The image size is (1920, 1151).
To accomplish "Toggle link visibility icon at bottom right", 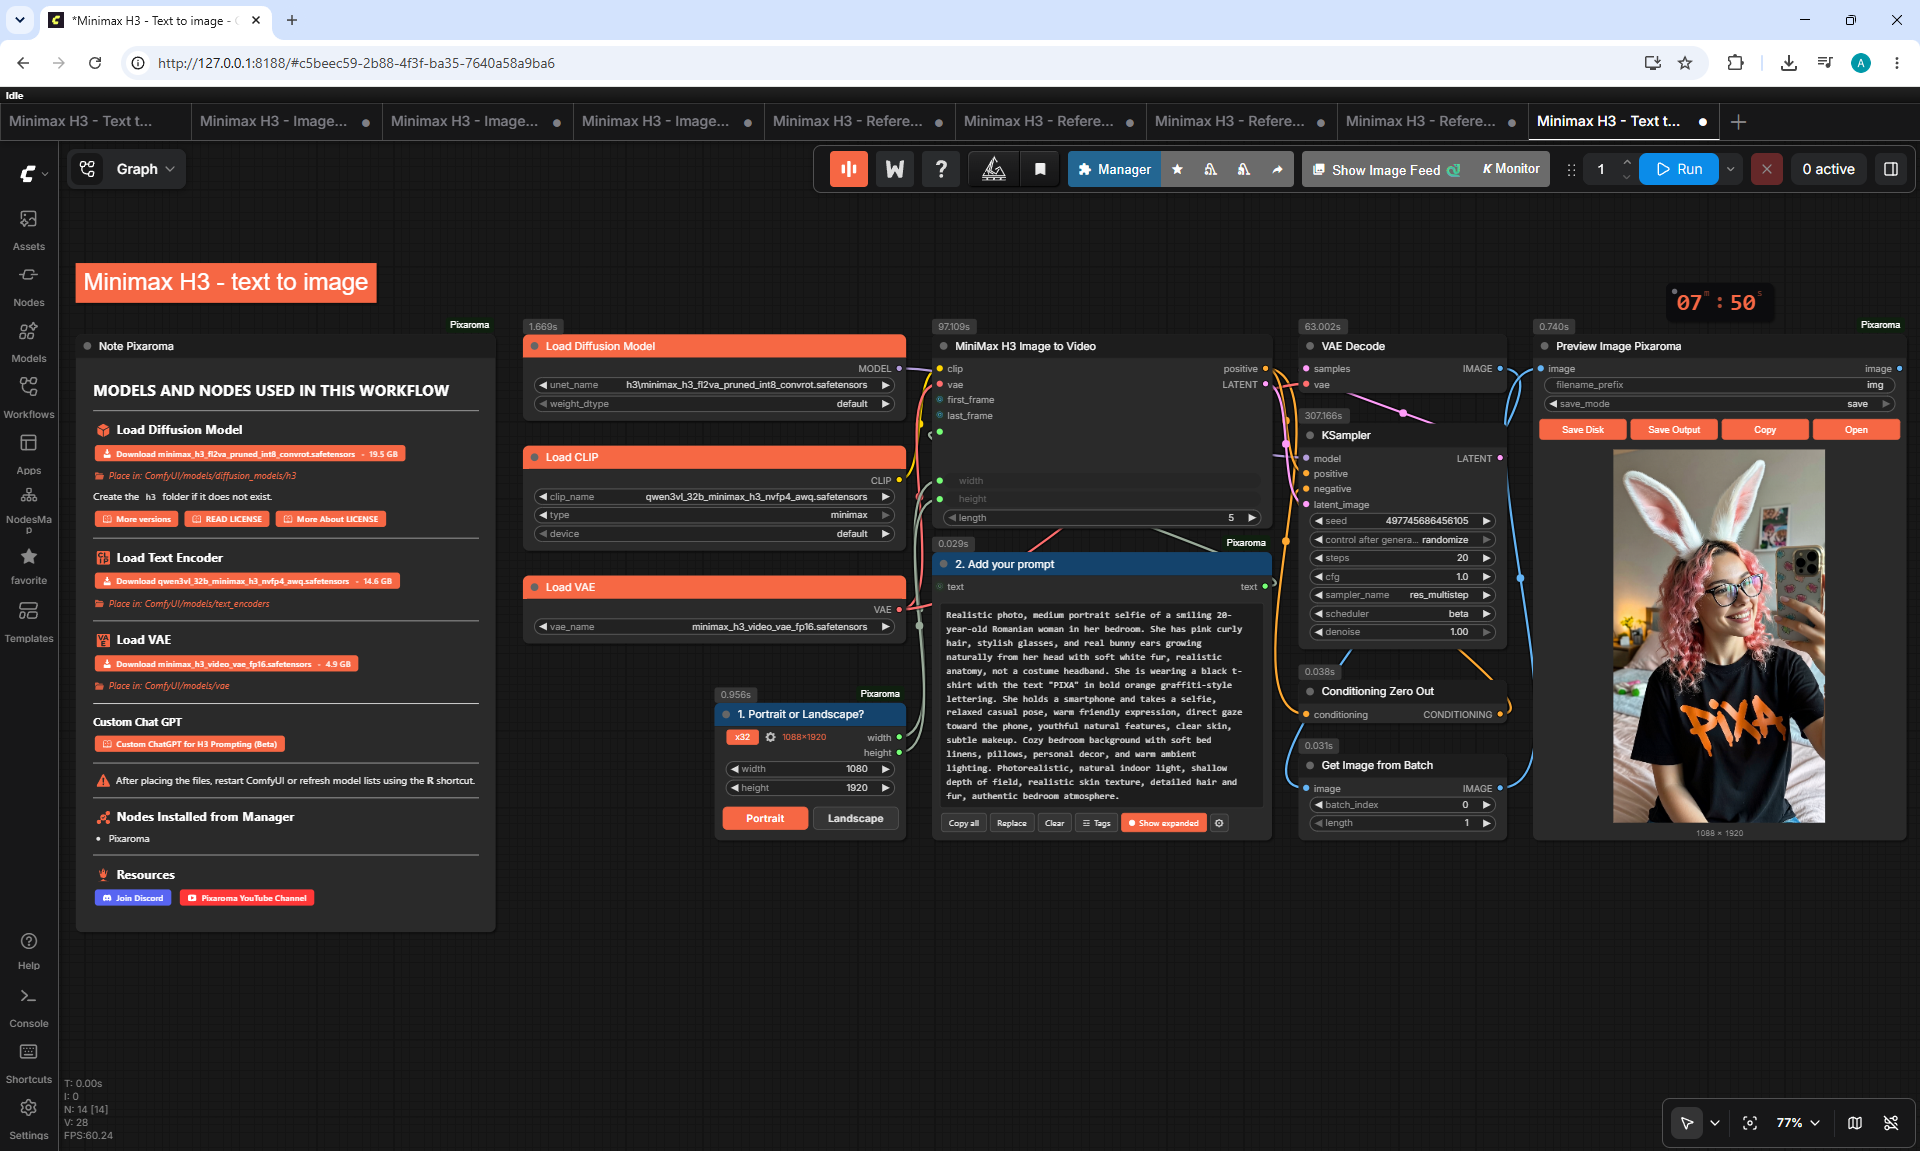I will pos(1890,1123).
